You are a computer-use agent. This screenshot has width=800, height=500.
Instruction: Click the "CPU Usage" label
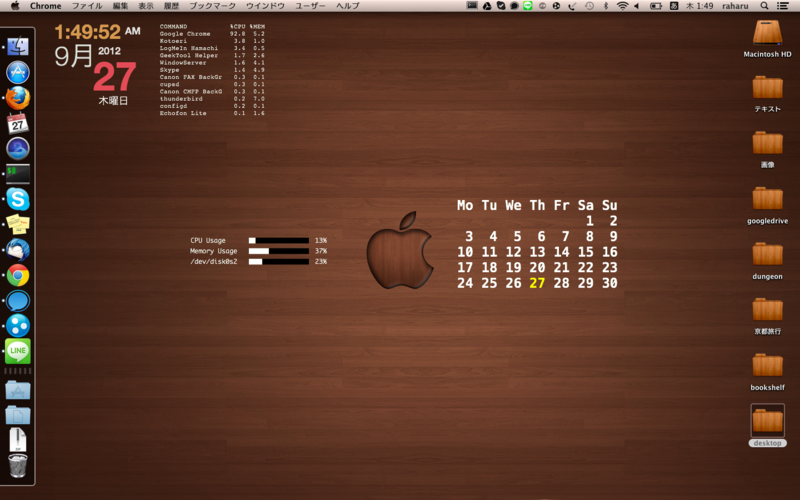[208, 240]
